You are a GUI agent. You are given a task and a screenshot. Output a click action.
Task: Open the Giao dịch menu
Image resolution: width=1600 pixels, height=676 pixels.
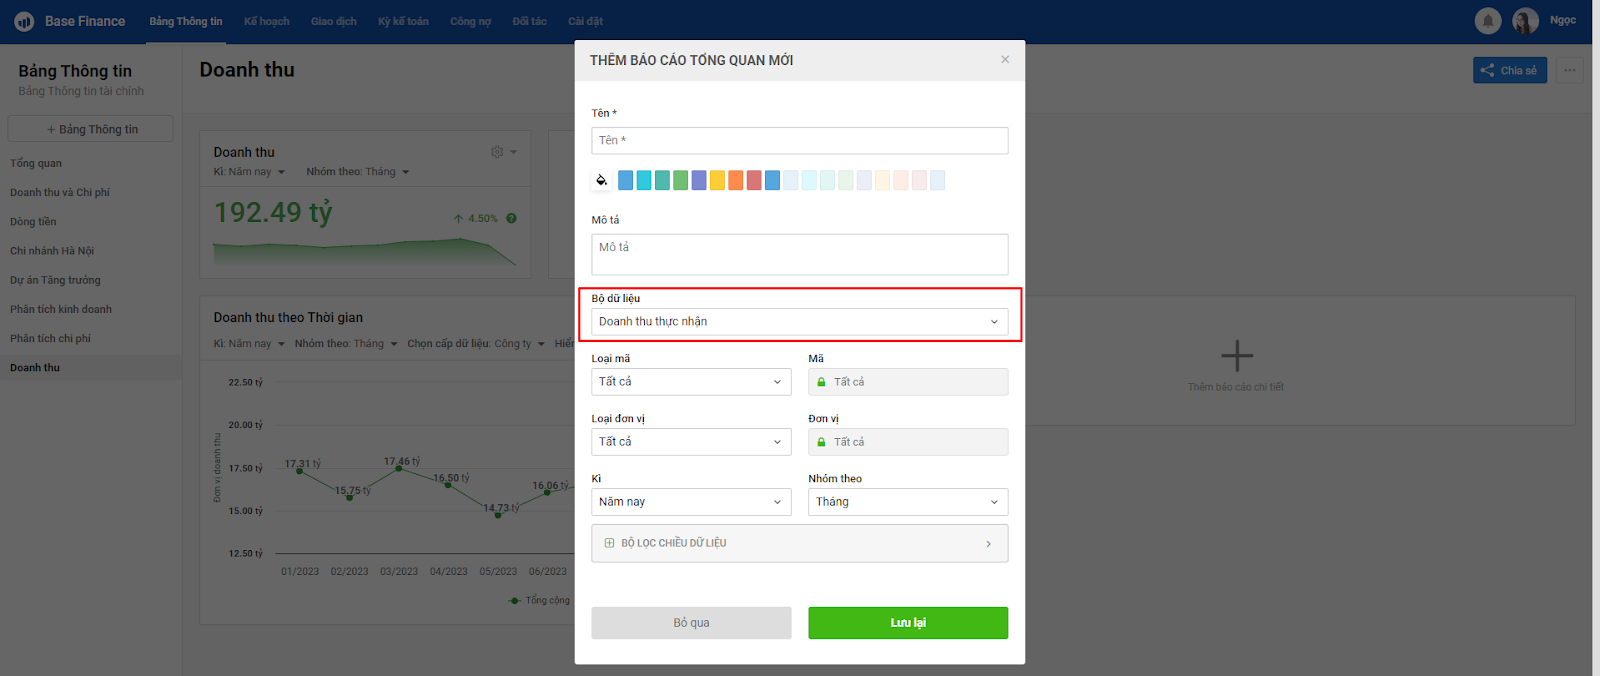334,21
